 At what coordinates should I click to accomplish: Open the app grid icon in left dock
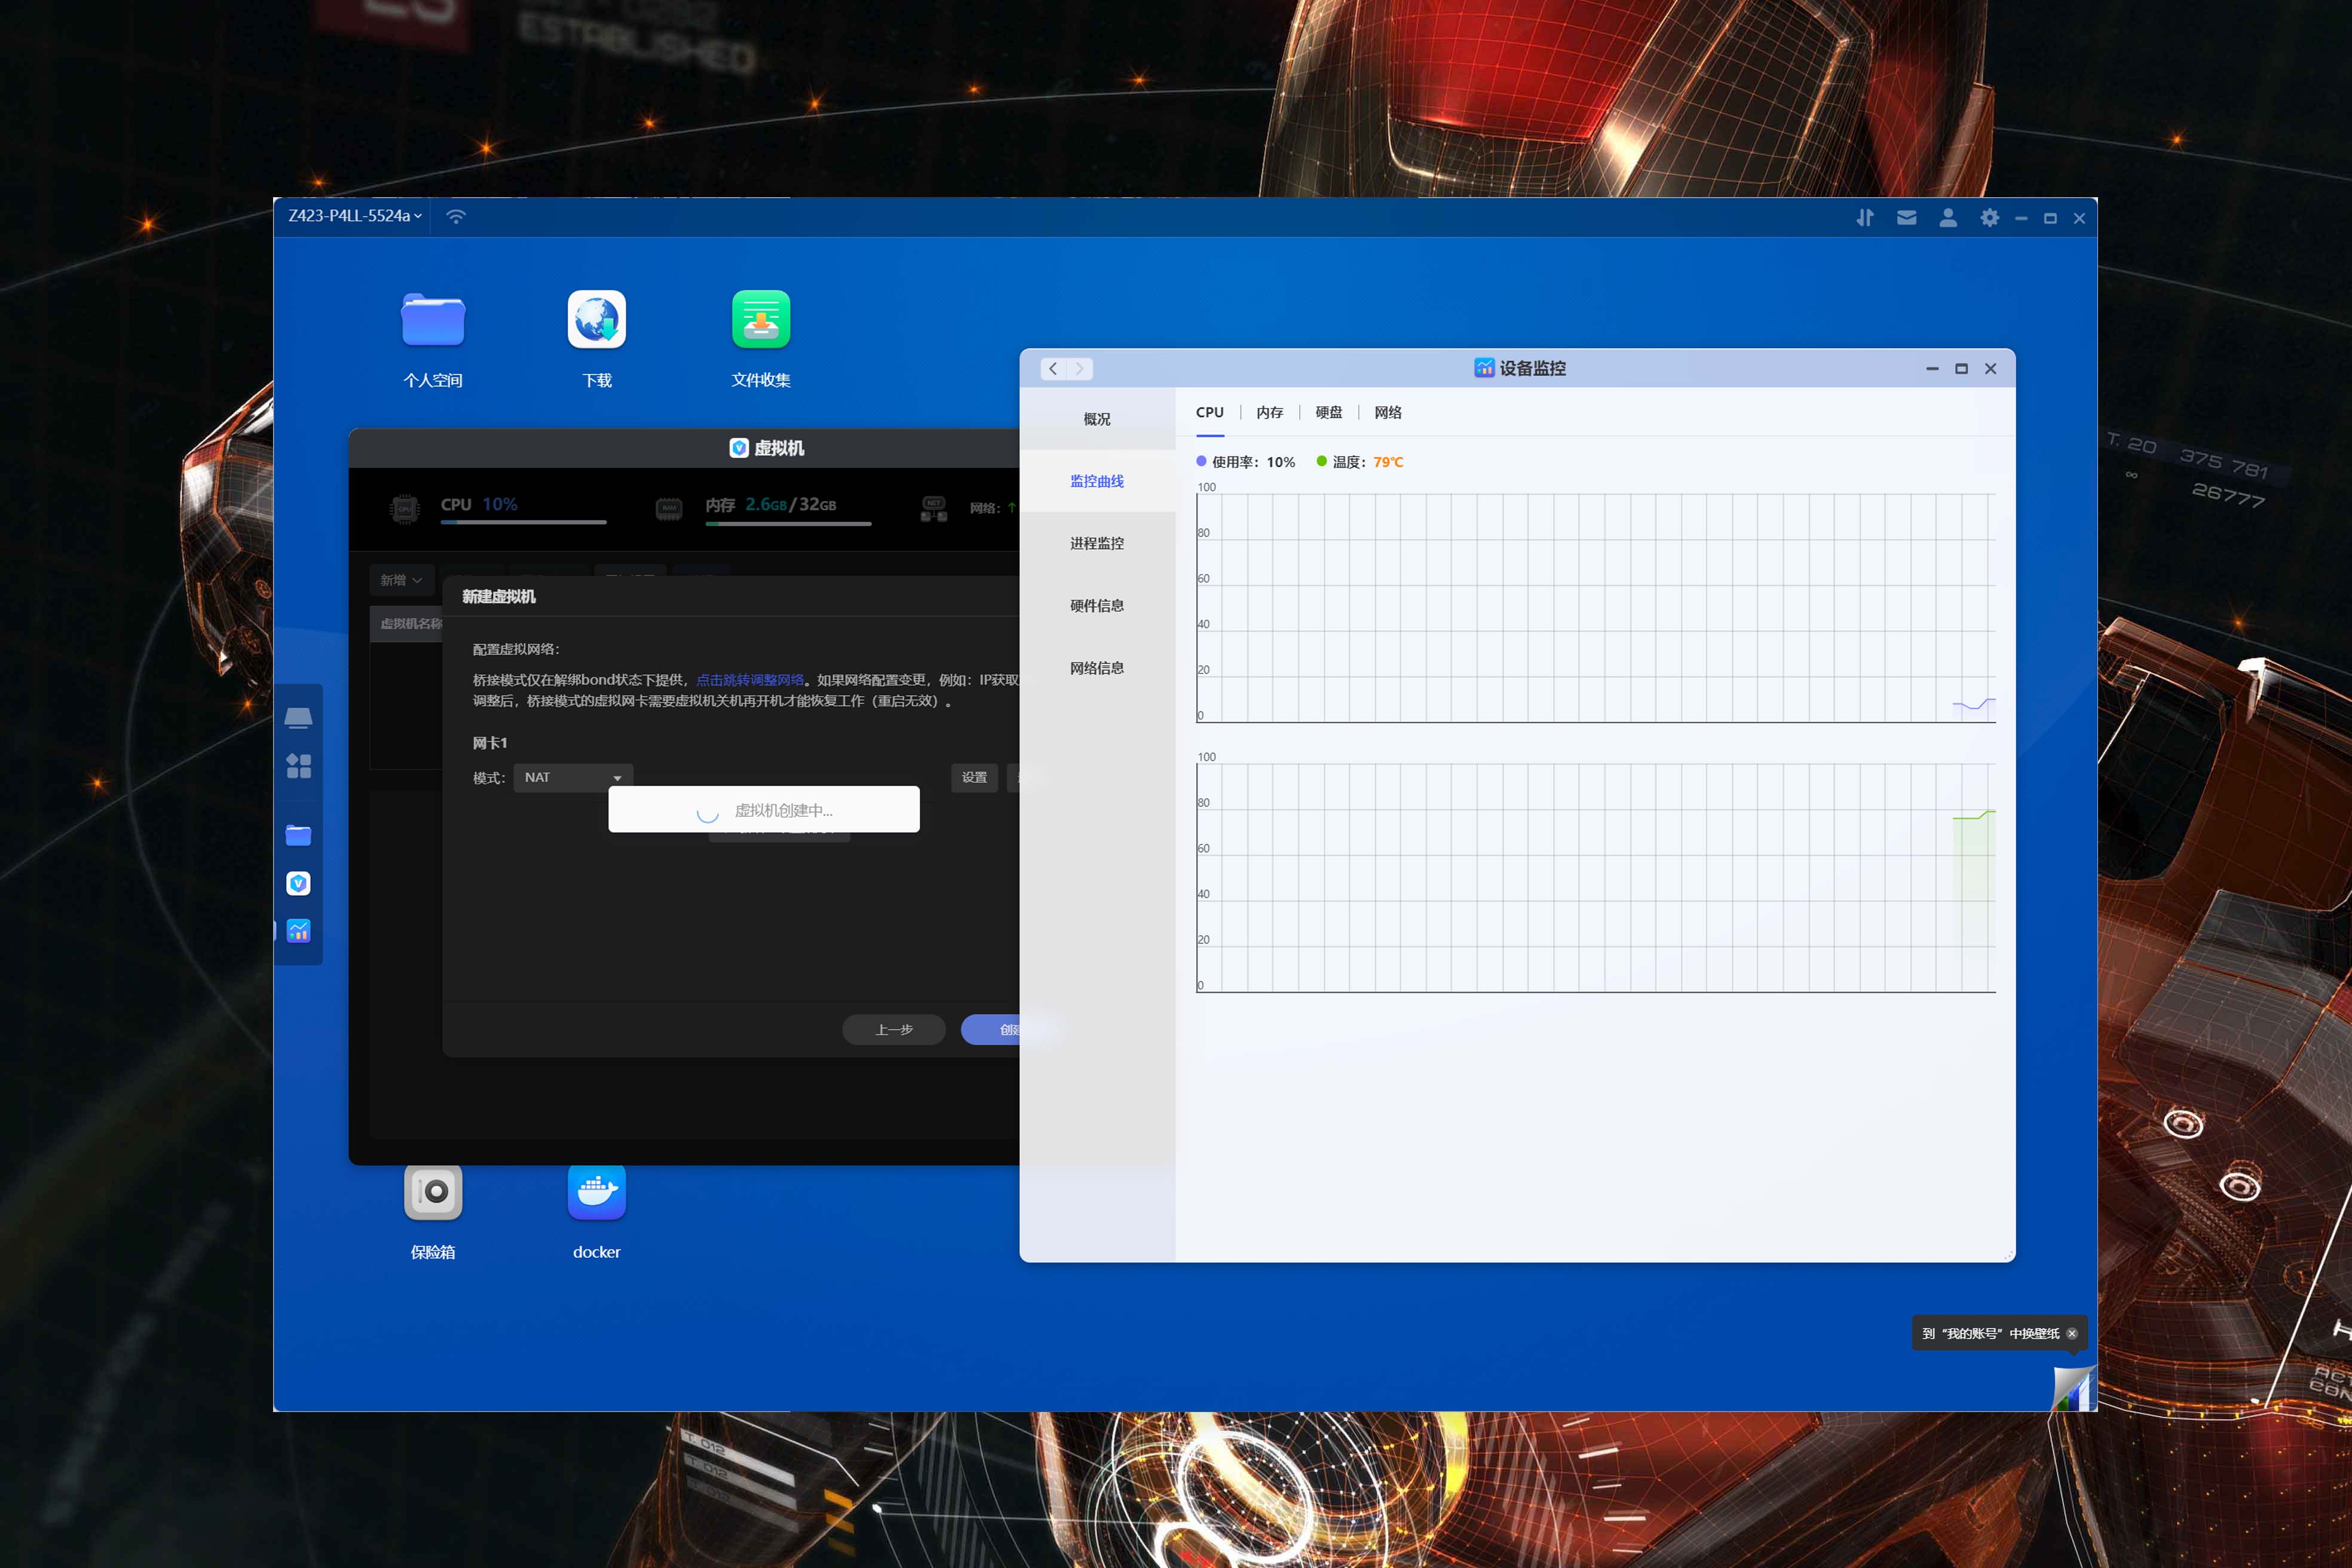(298, 766)
